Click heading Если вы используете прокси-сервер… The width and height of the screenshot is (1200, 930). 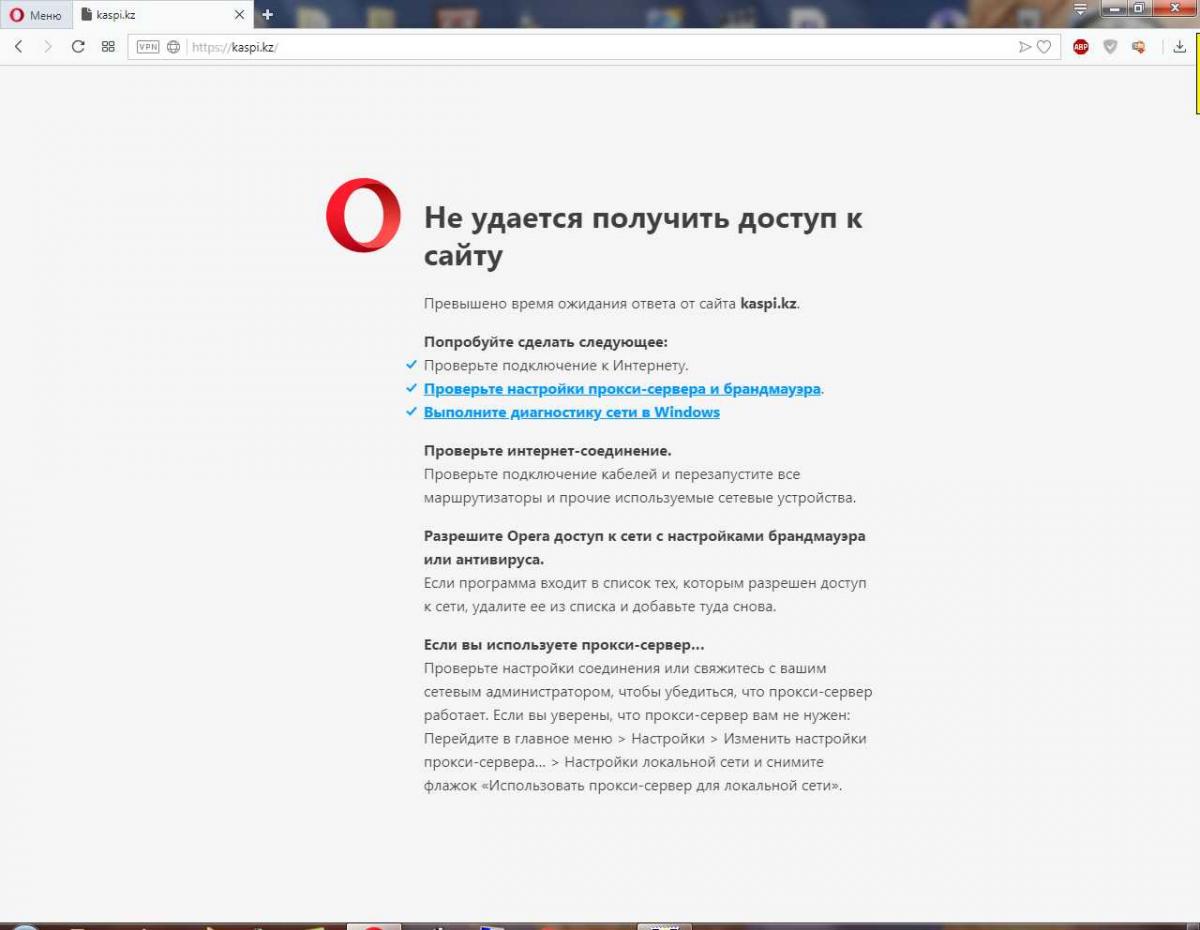pos(564,645)
